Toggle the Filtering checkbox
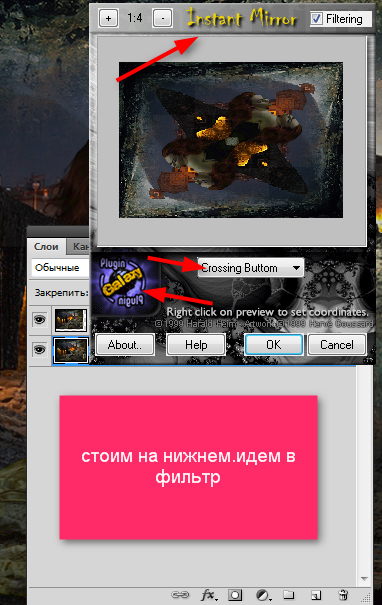This screenshot has height=605, width=382. (316, 18)
